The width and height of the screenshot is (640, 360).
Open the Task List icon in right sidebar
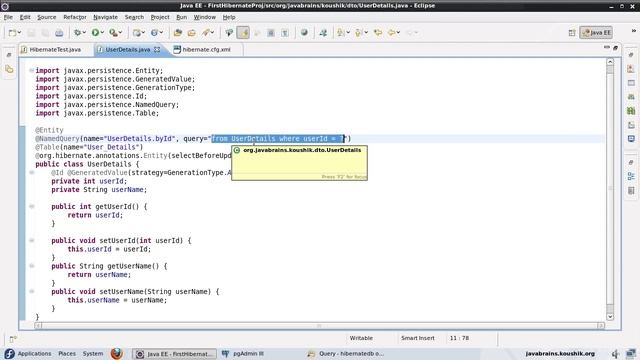coord(631,191)
